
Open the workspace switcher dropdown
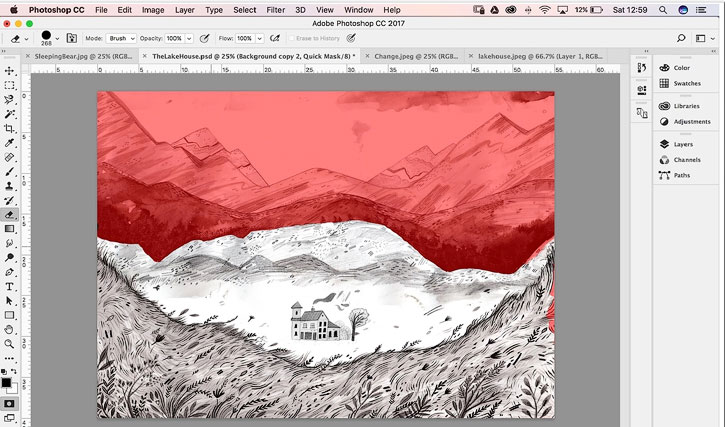tap(705, 38)
